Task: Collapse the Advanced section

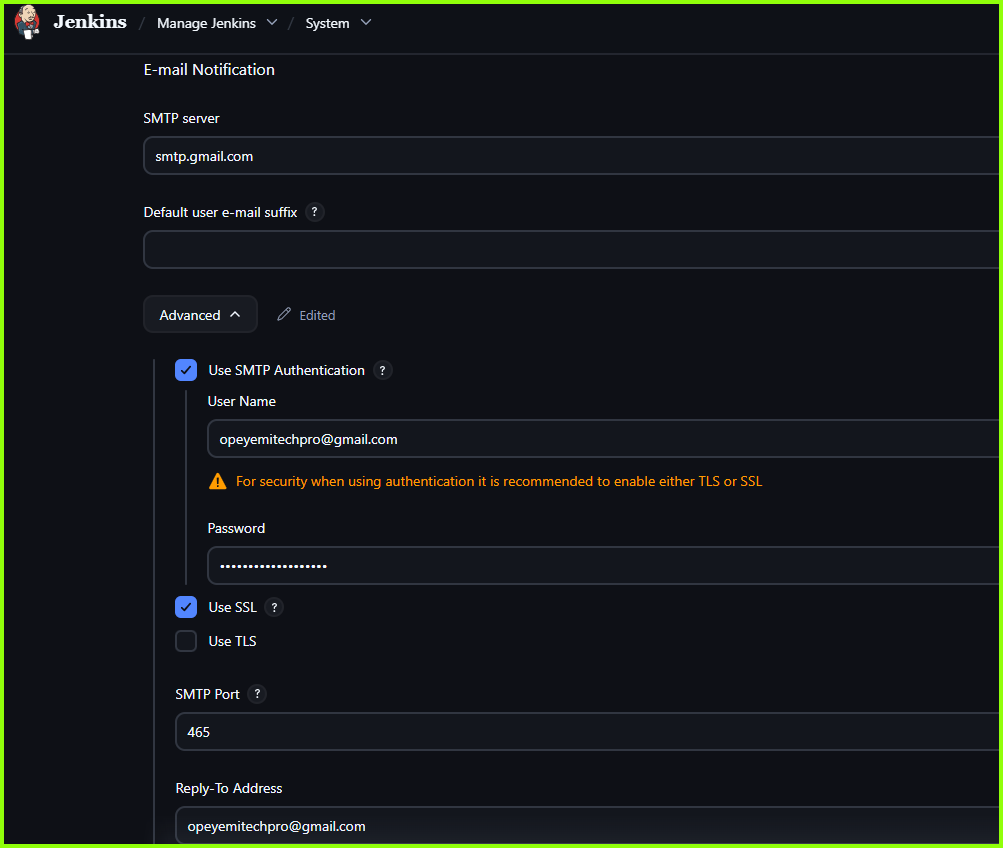Action: [x=200, y=313]
